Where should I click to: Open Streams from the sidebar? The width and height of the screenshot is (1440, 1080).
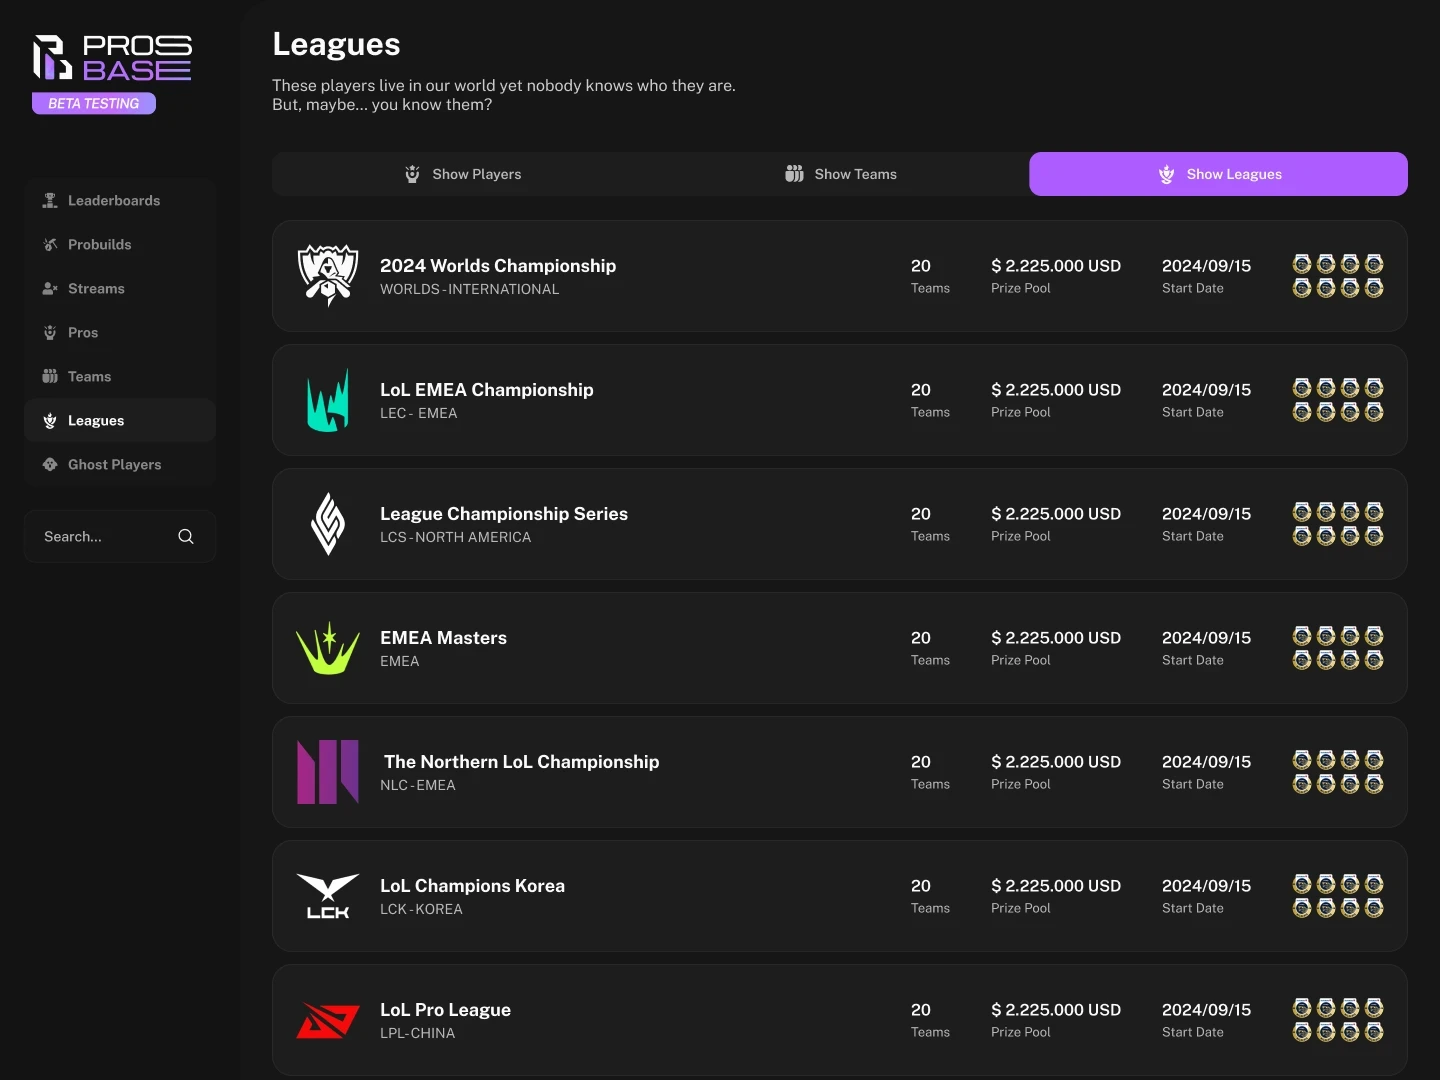[120, 289]
